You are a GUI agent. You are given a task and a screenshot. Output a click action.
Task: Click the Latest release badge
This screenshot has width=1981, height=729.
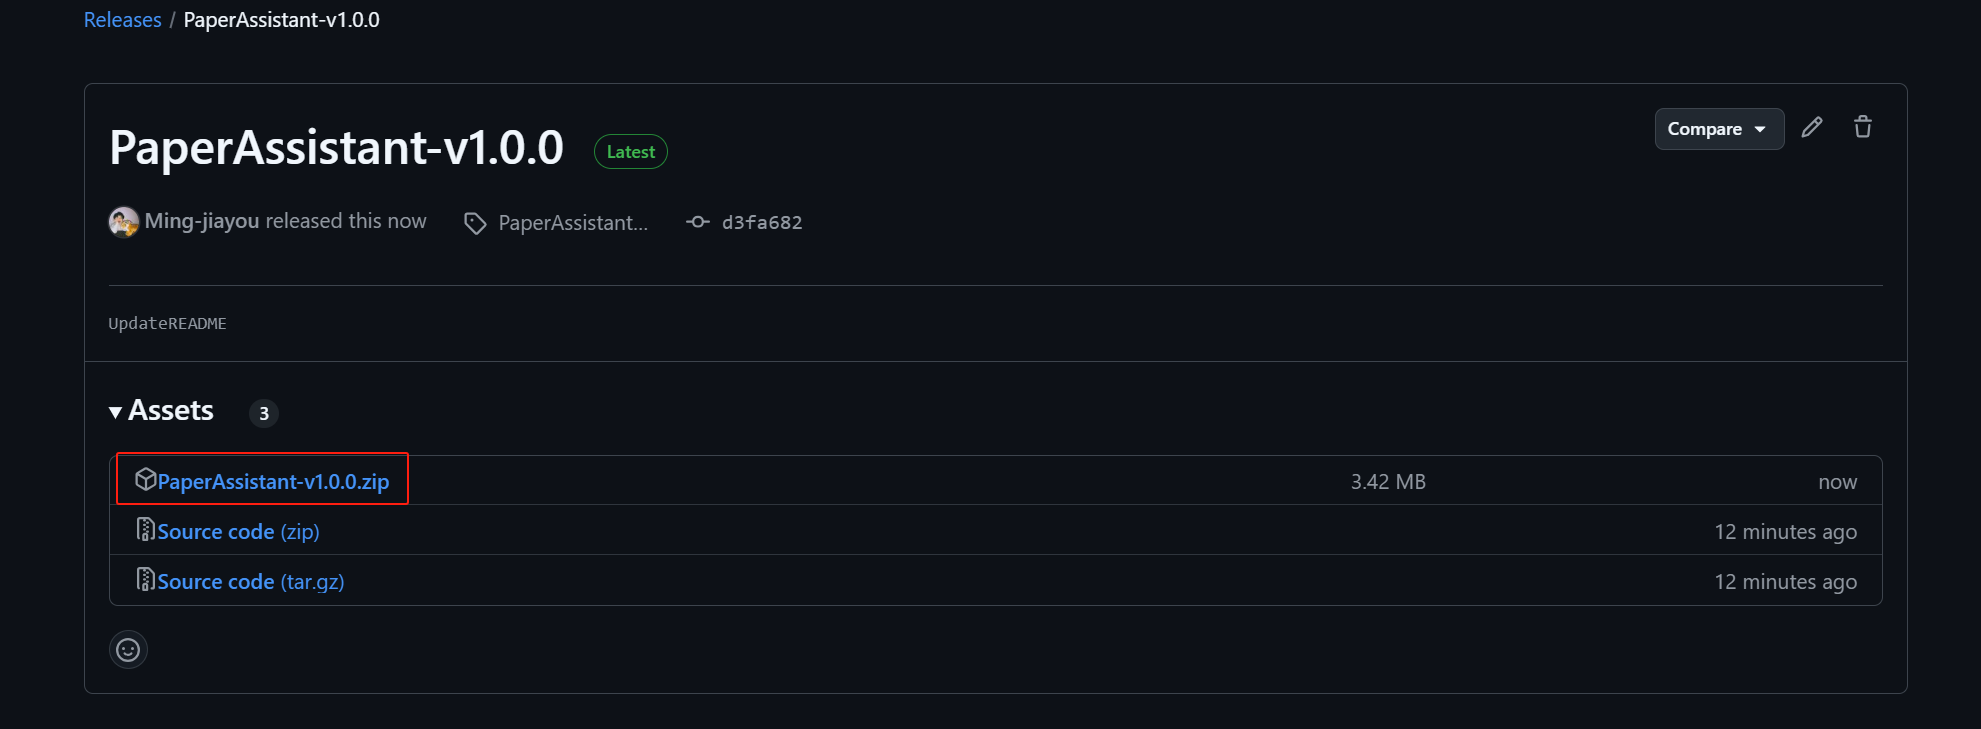pyautogui.click(x=630, y=151)
